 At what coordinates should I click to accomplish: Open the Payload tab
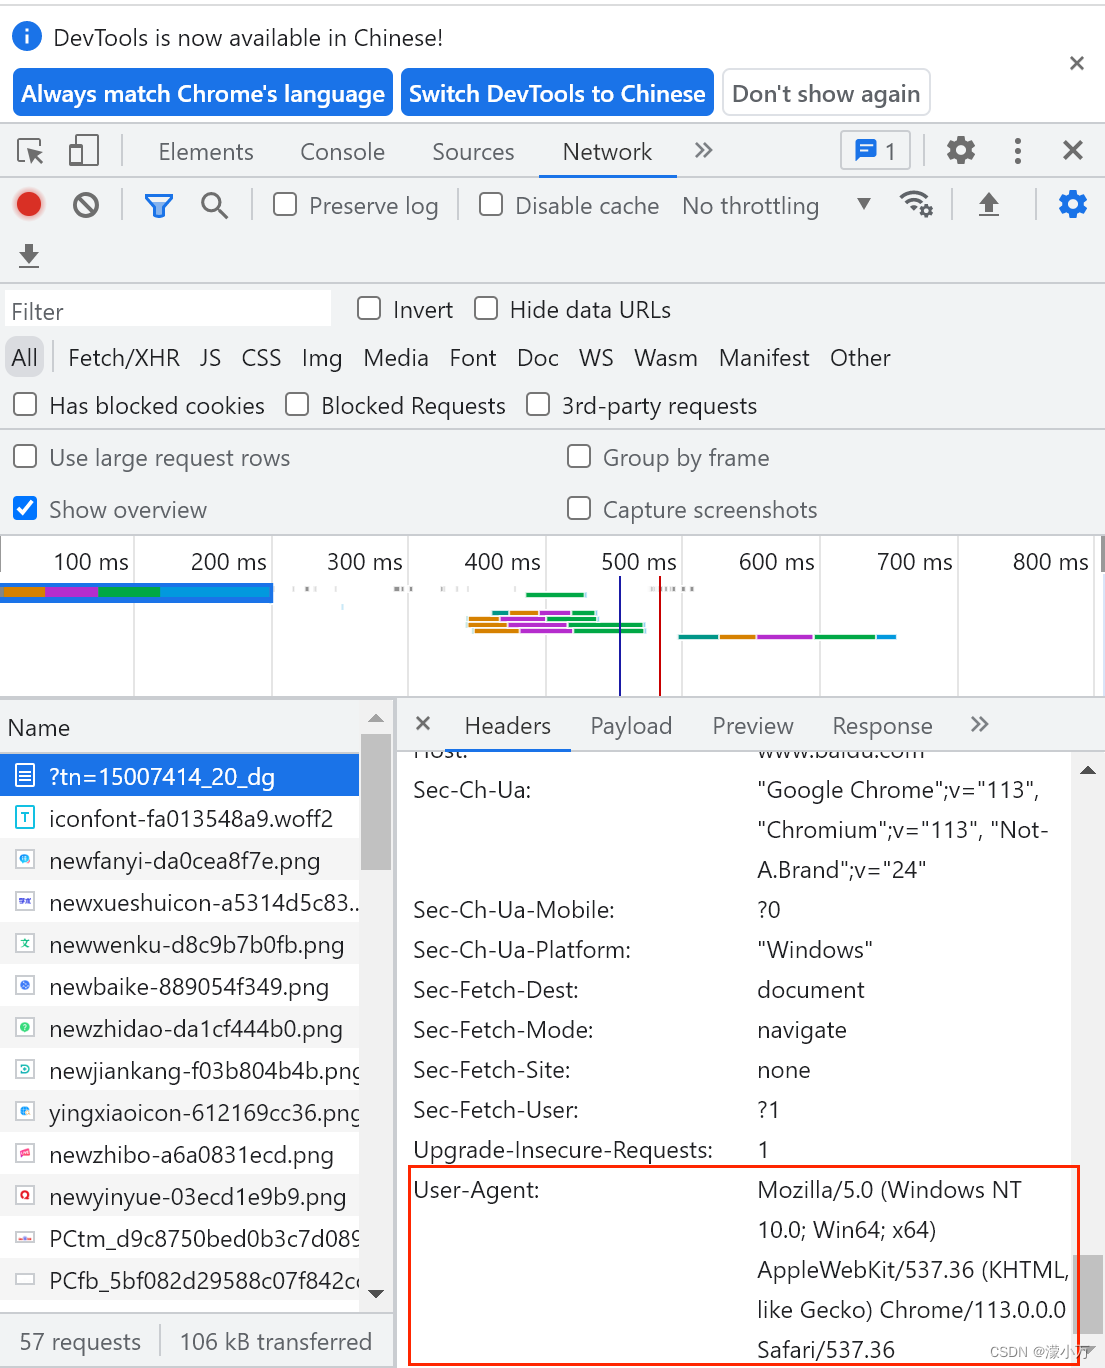click(x=631, y=726)
